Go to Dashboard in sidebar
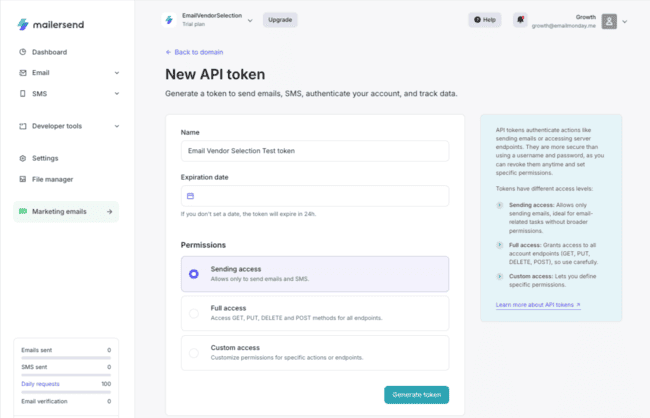The width and height of the screenshot is (650, 418). pos(49,52)
